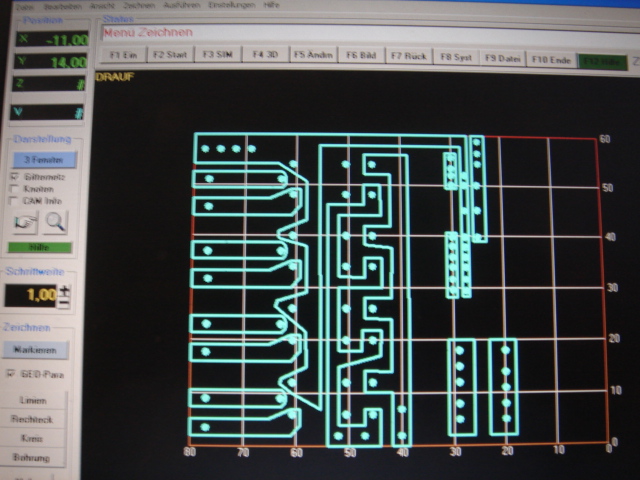
Task: Enable the CAN Info checkbox
Action: pyautogui.click(x=14, y=199)
